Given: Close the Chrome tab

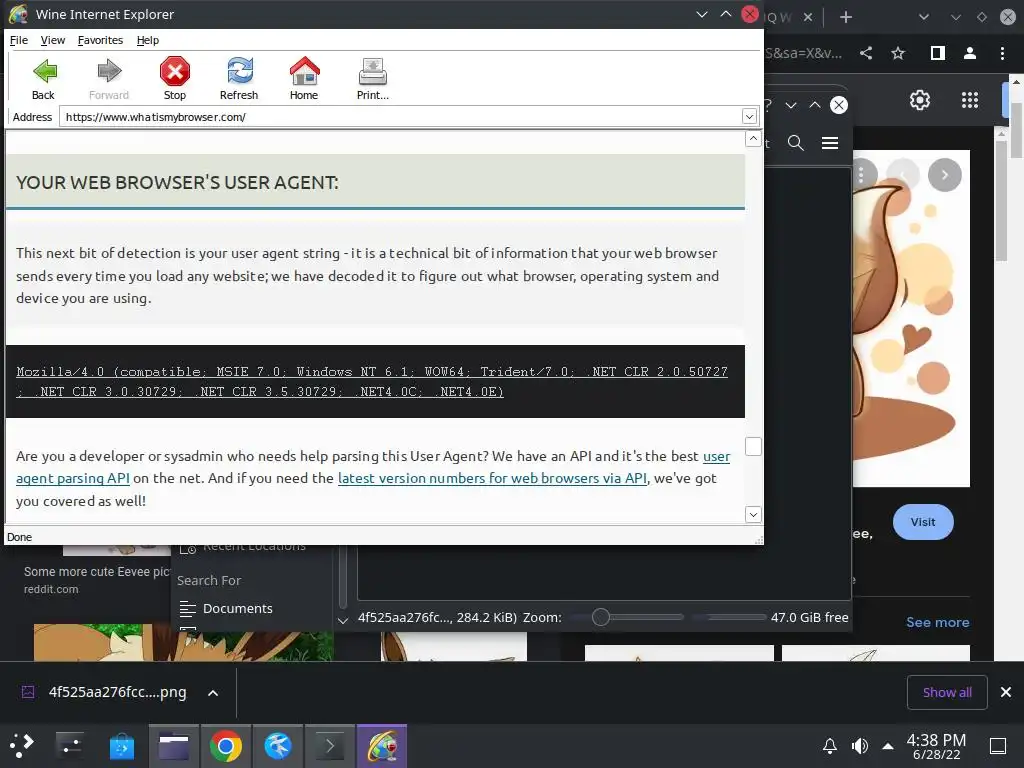Looking at the screenshot, I should click(x=808, y=17).
